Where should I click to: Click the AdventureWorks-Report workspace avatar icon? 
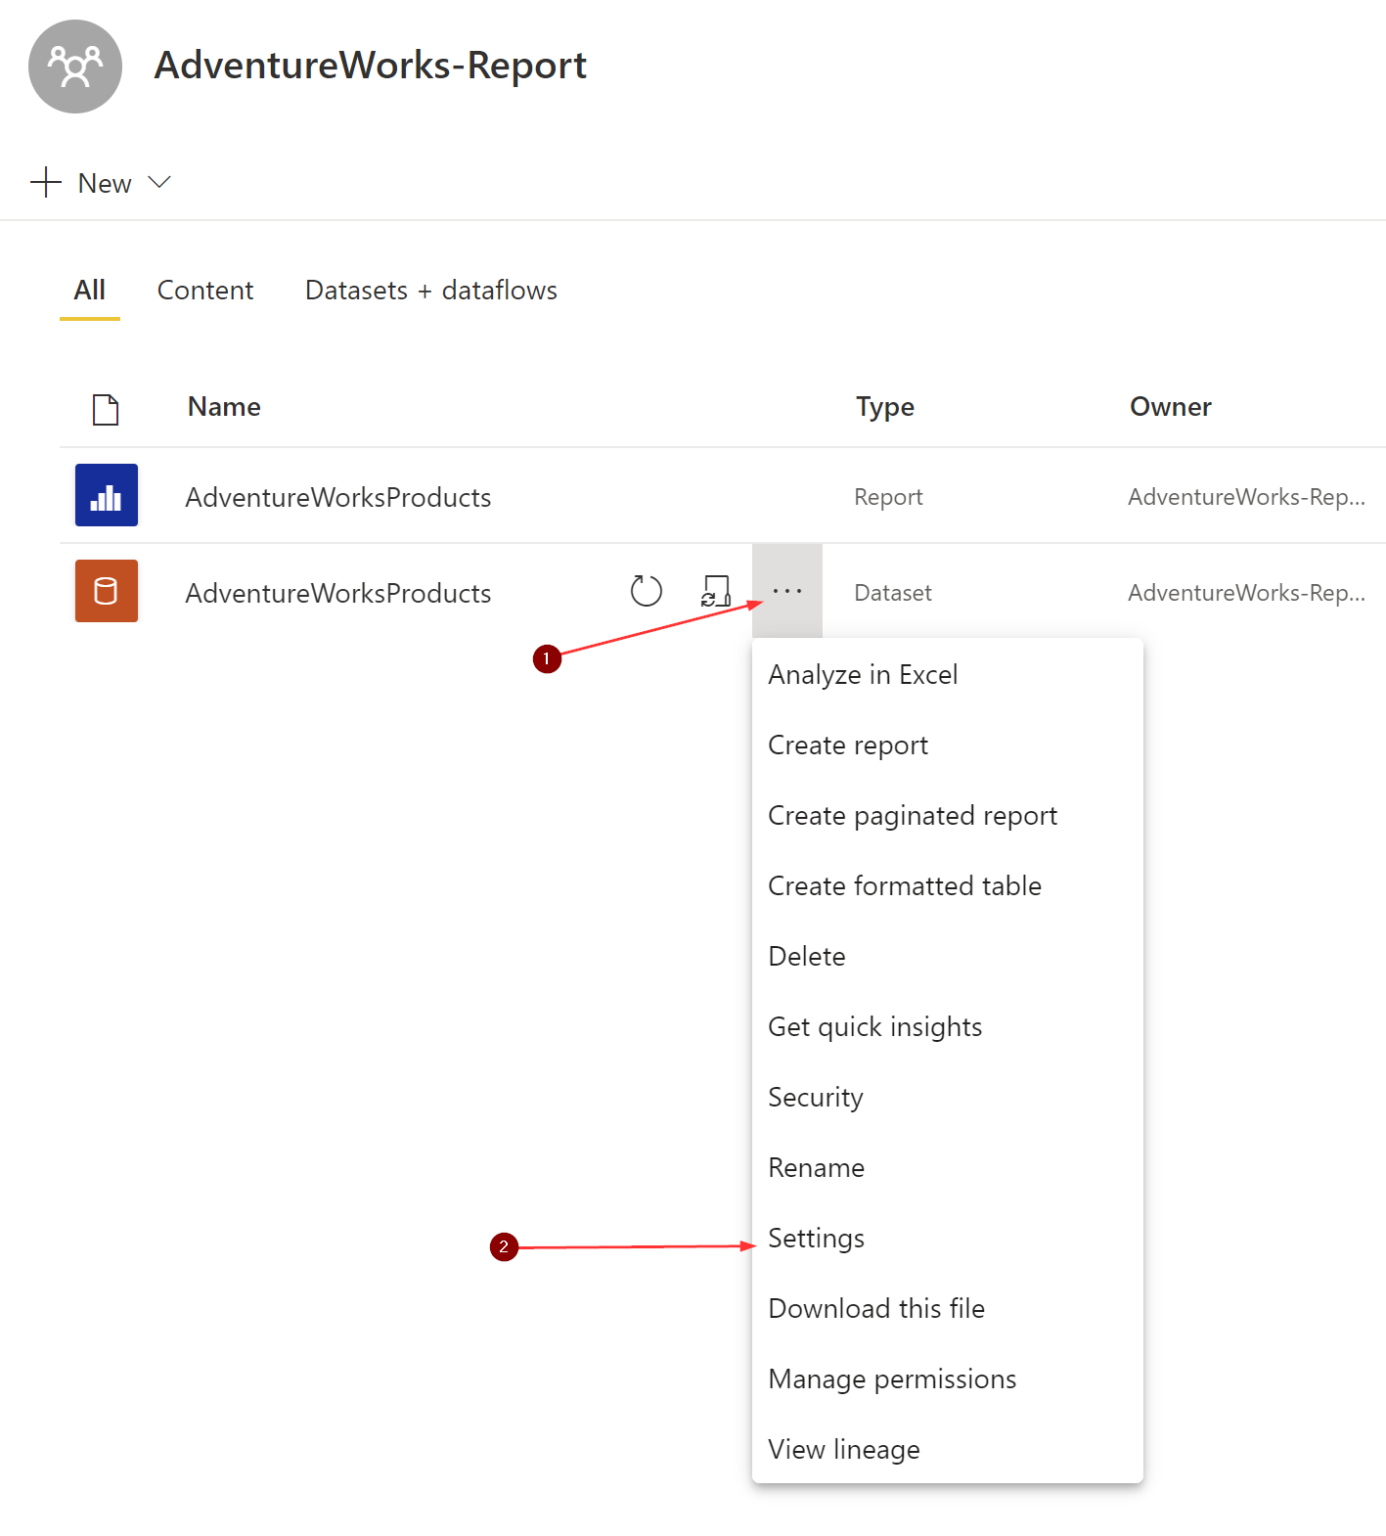click(75, 66)
